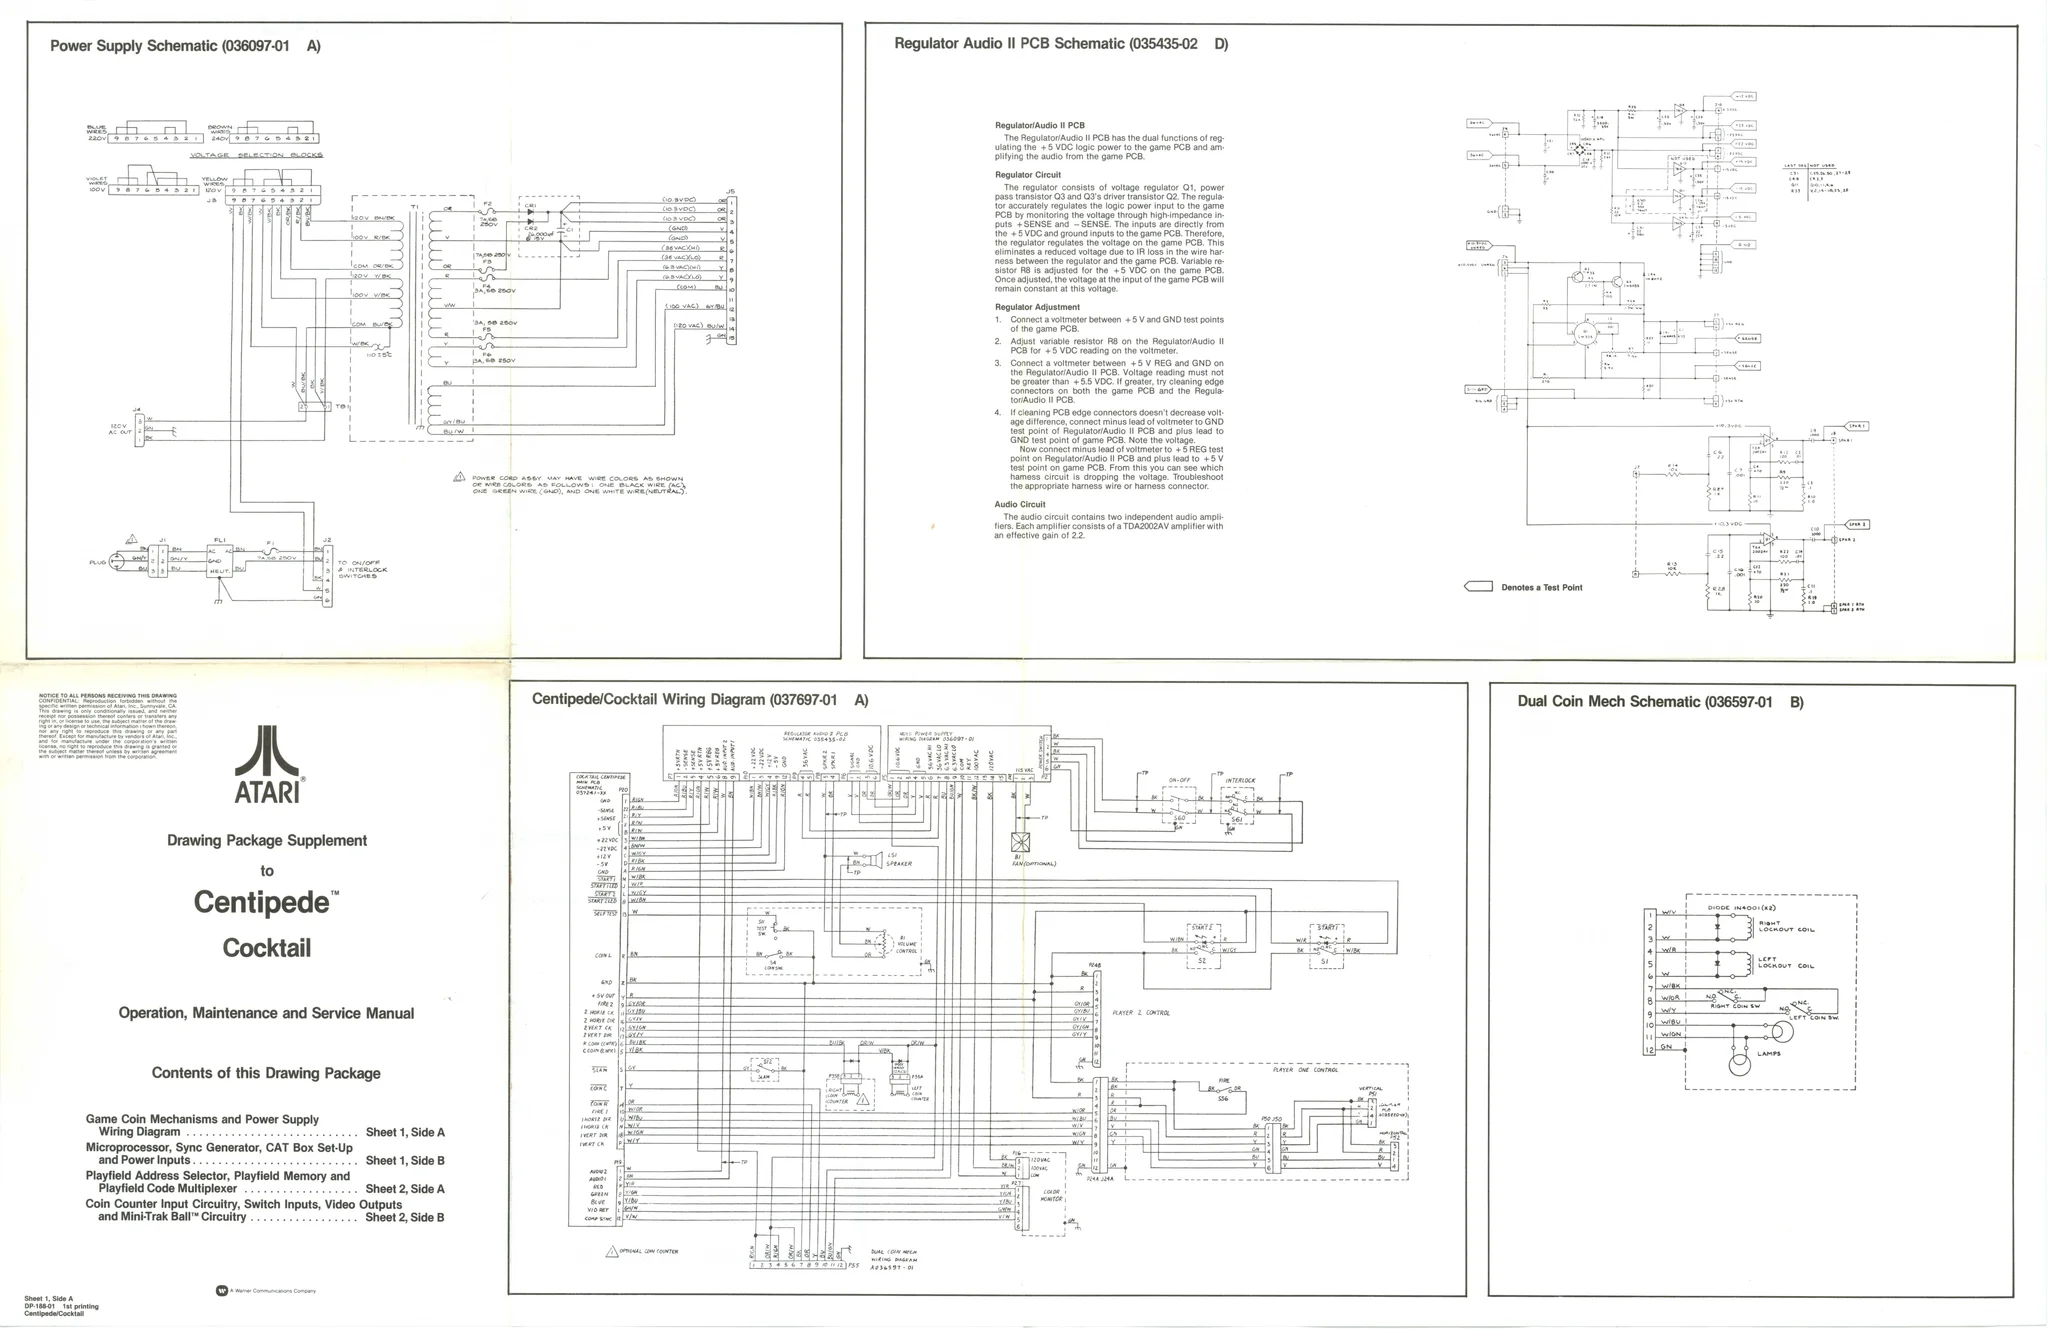Click the "VOLUME CONTROL" label

[x=907, y=946]
